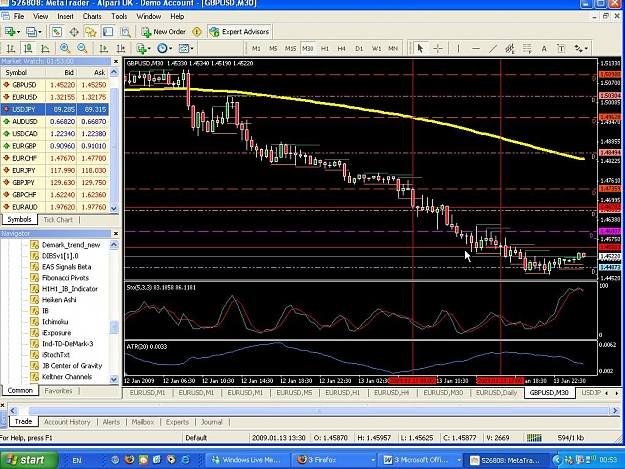Switch chart to line chart mode
This screenshot has height=469, width=625.
[45, 48]
